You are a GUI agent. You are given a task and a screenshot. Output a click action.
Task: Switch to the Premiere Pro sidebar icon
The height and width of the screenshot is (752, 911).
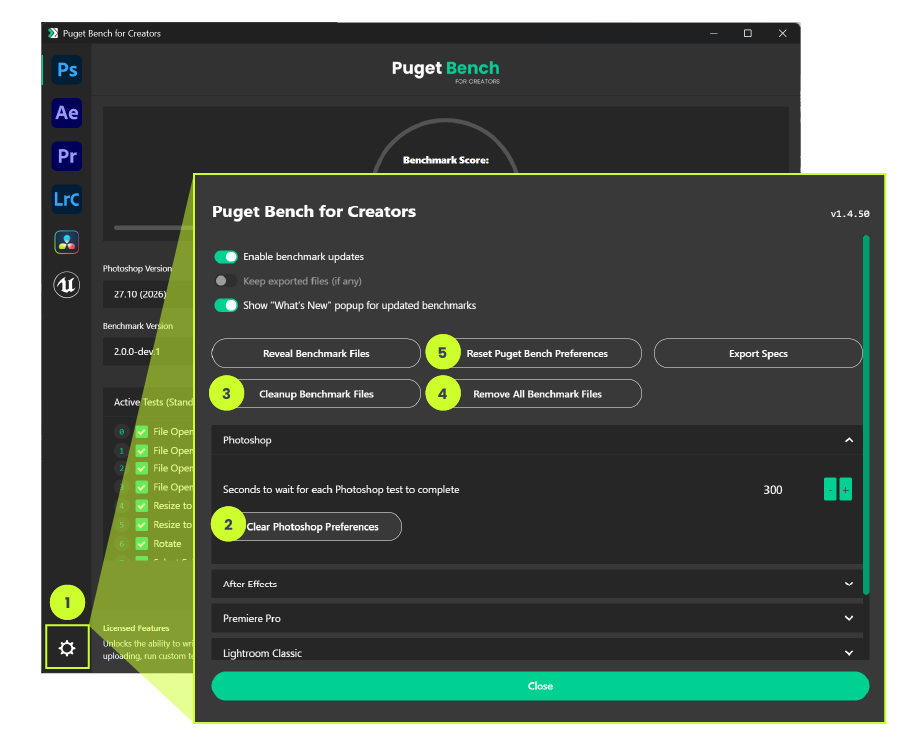[x=67, y=156]
